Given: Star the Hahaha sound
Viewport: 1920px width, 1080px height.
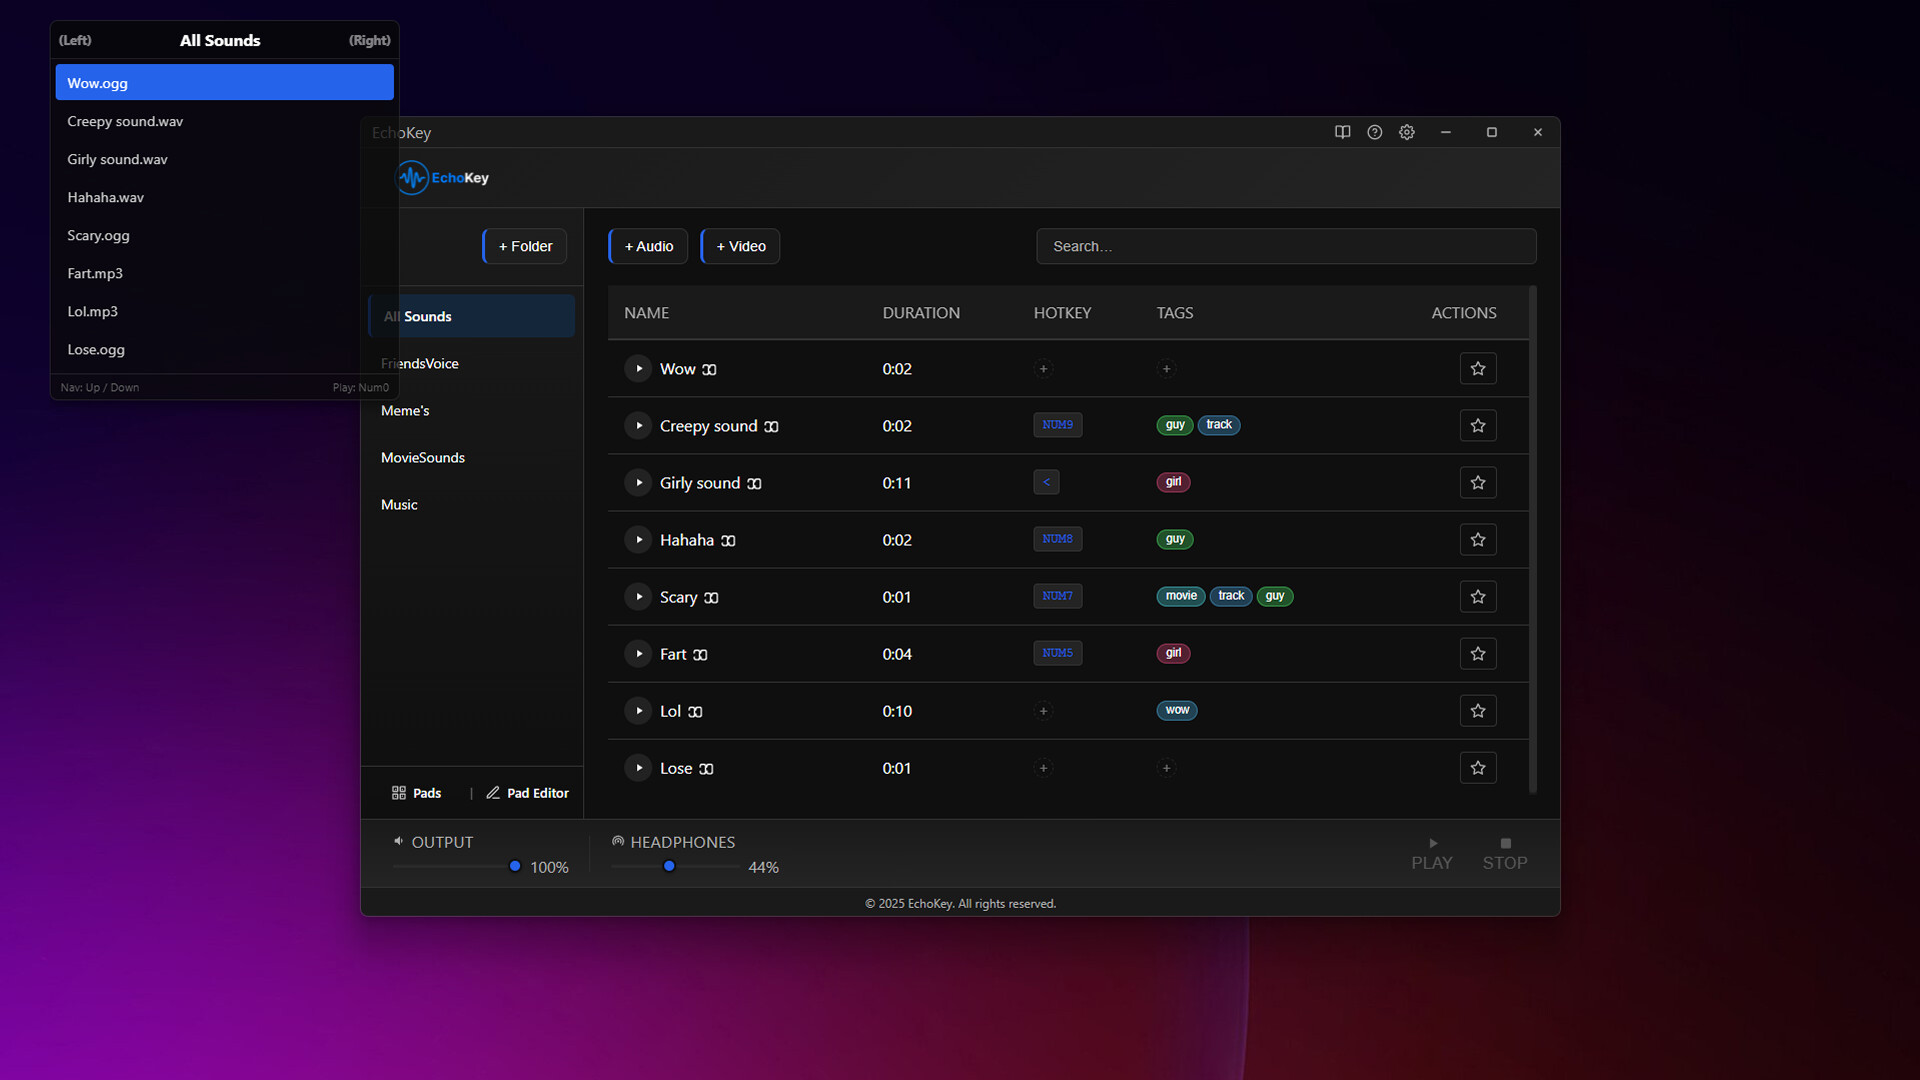Looking at the screenshot, I should (x=1478, y=540).
